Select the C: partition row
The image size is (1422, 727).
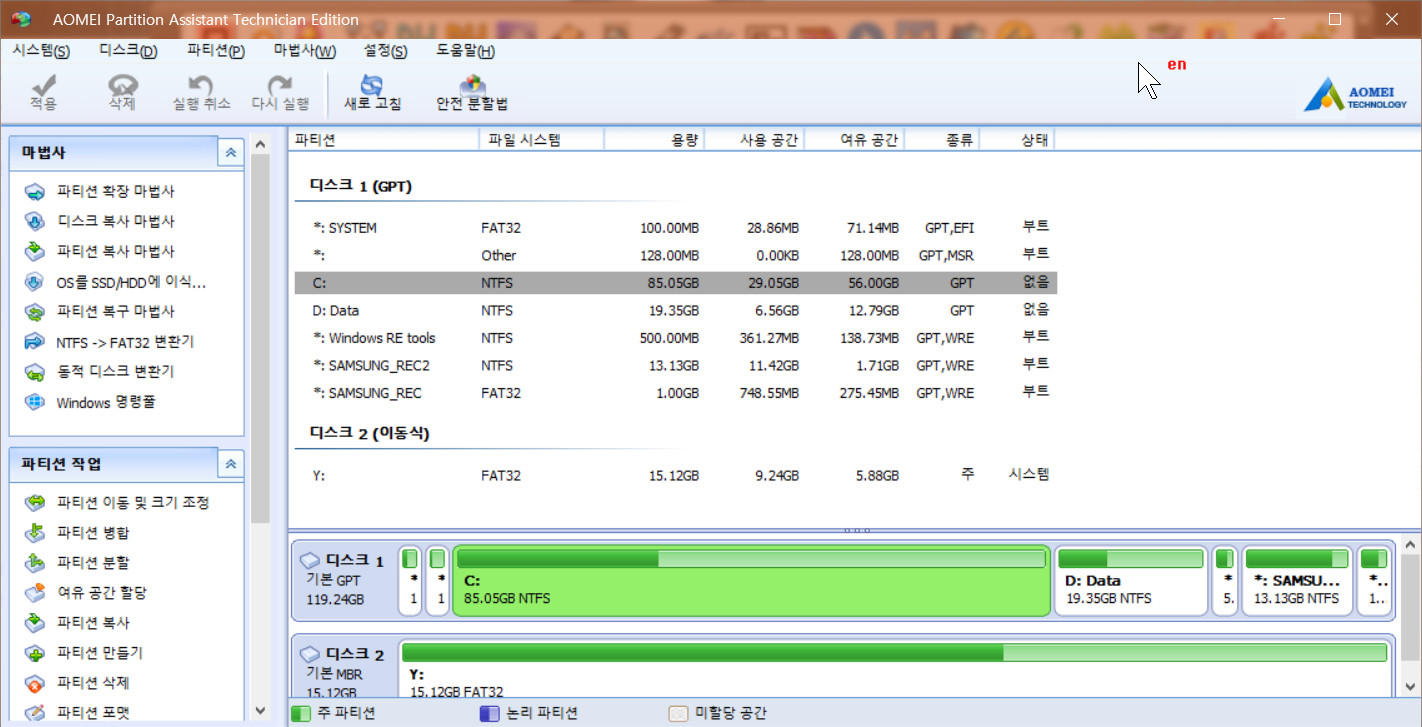675,283
